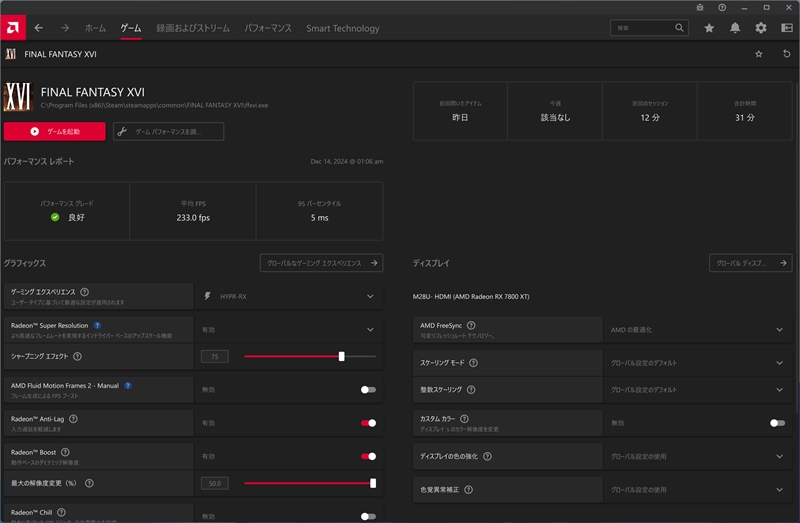800x523 pixels.
Task: Open ディスプレイの色の強化 dropdown
Action: [697, 456]
